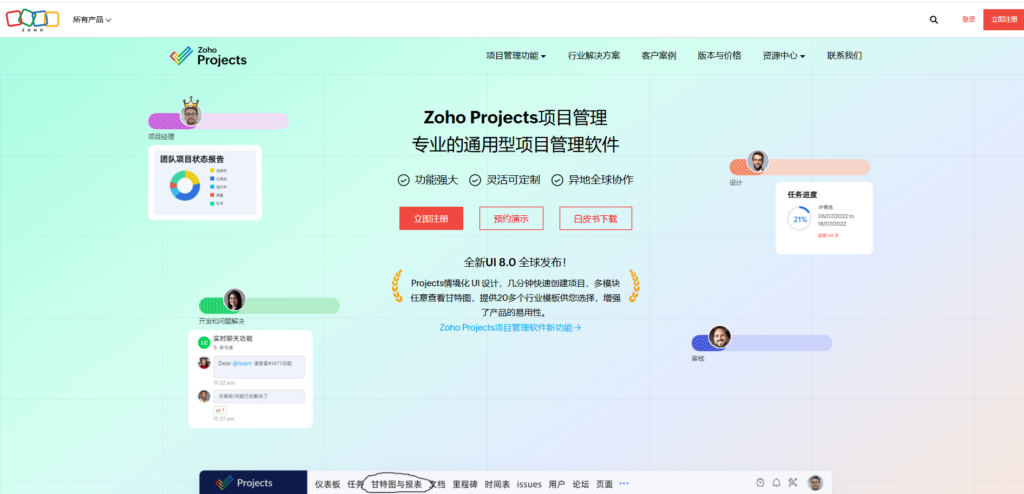This screenshot has width=1024, height=494.
Task: Click the 团队项目状态报告 donut chart card
Action: [x=205, y=182]
